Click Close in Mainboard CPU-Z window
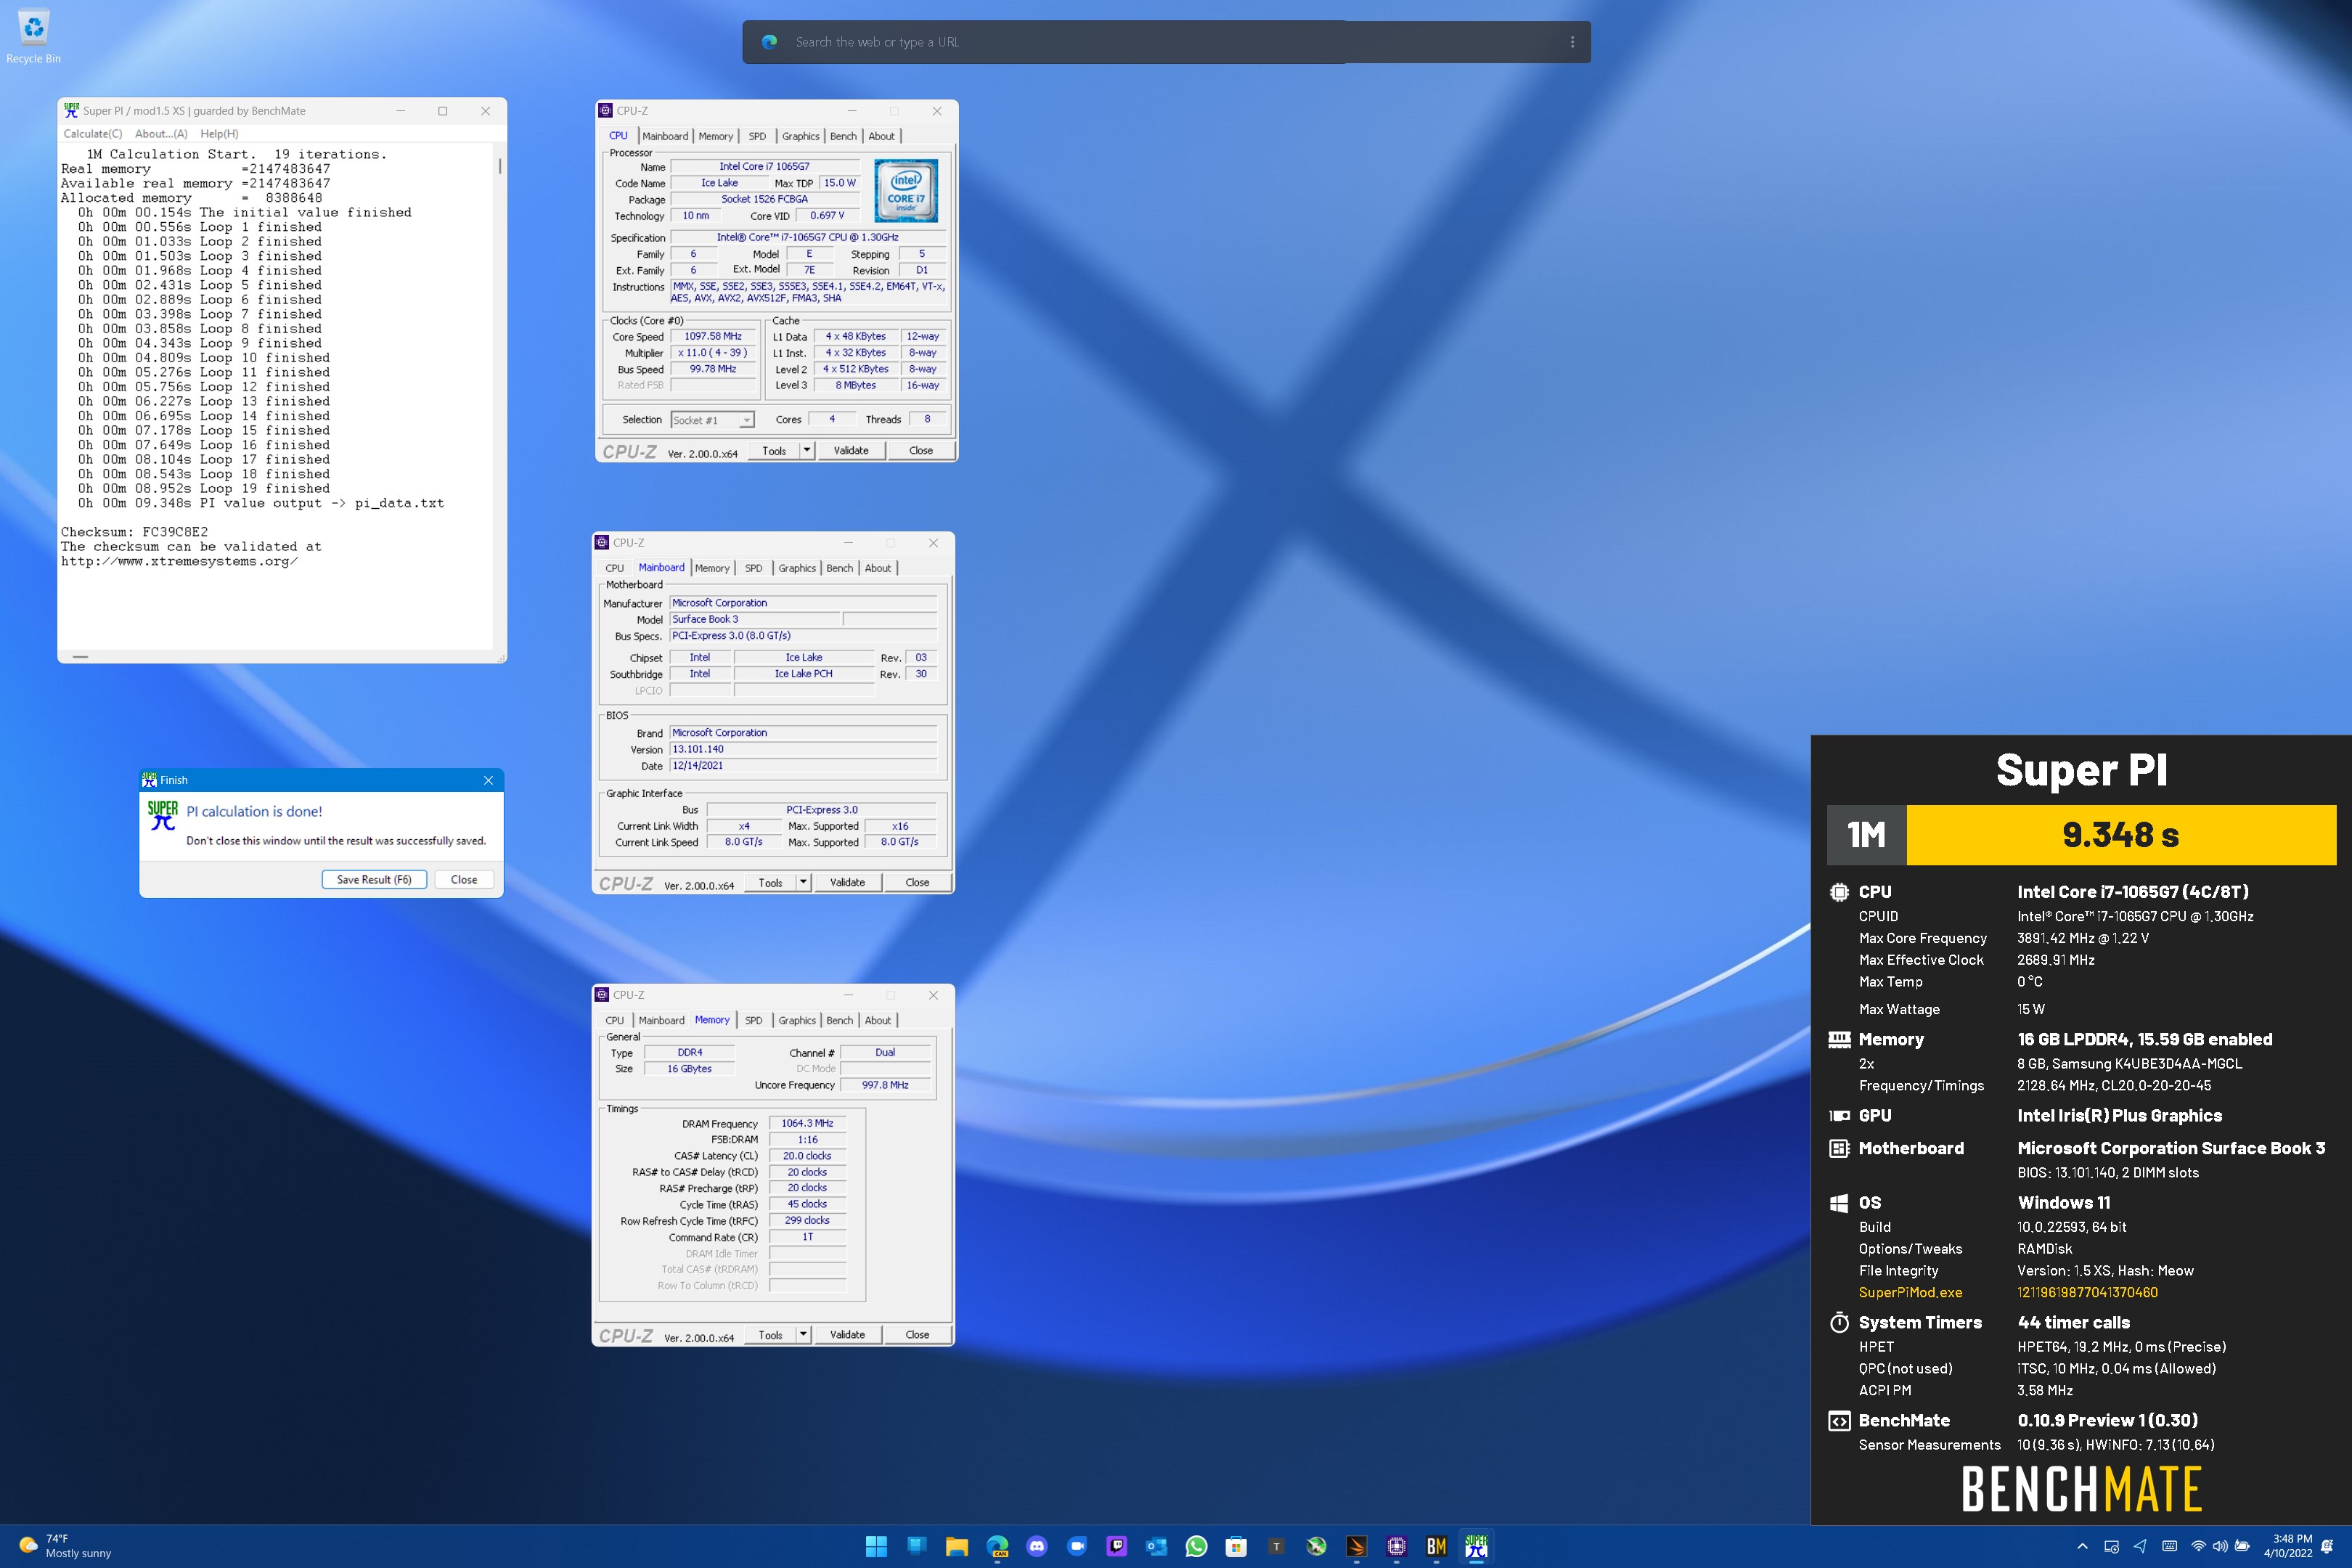 (x=917, y=882)
